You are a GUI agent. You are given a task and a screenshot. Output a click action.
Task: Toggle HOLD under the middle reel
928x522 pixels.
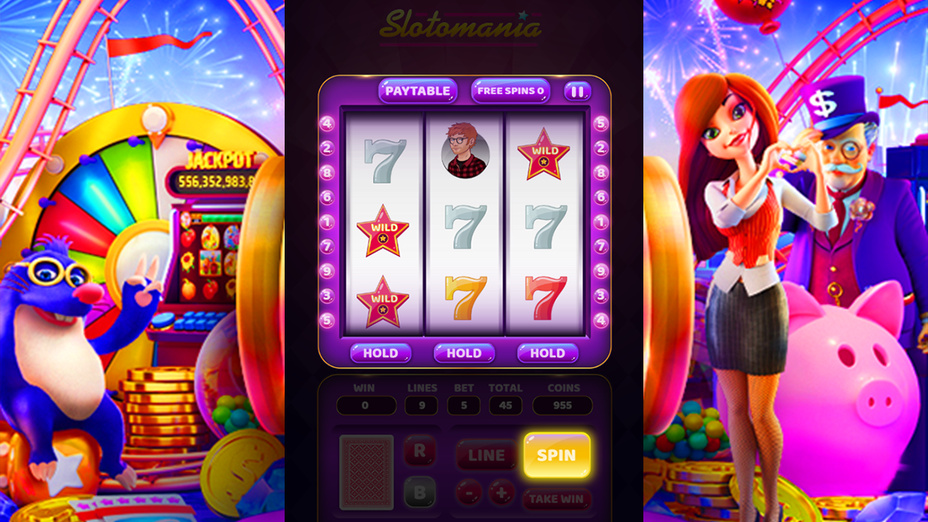tap(464, 353)
